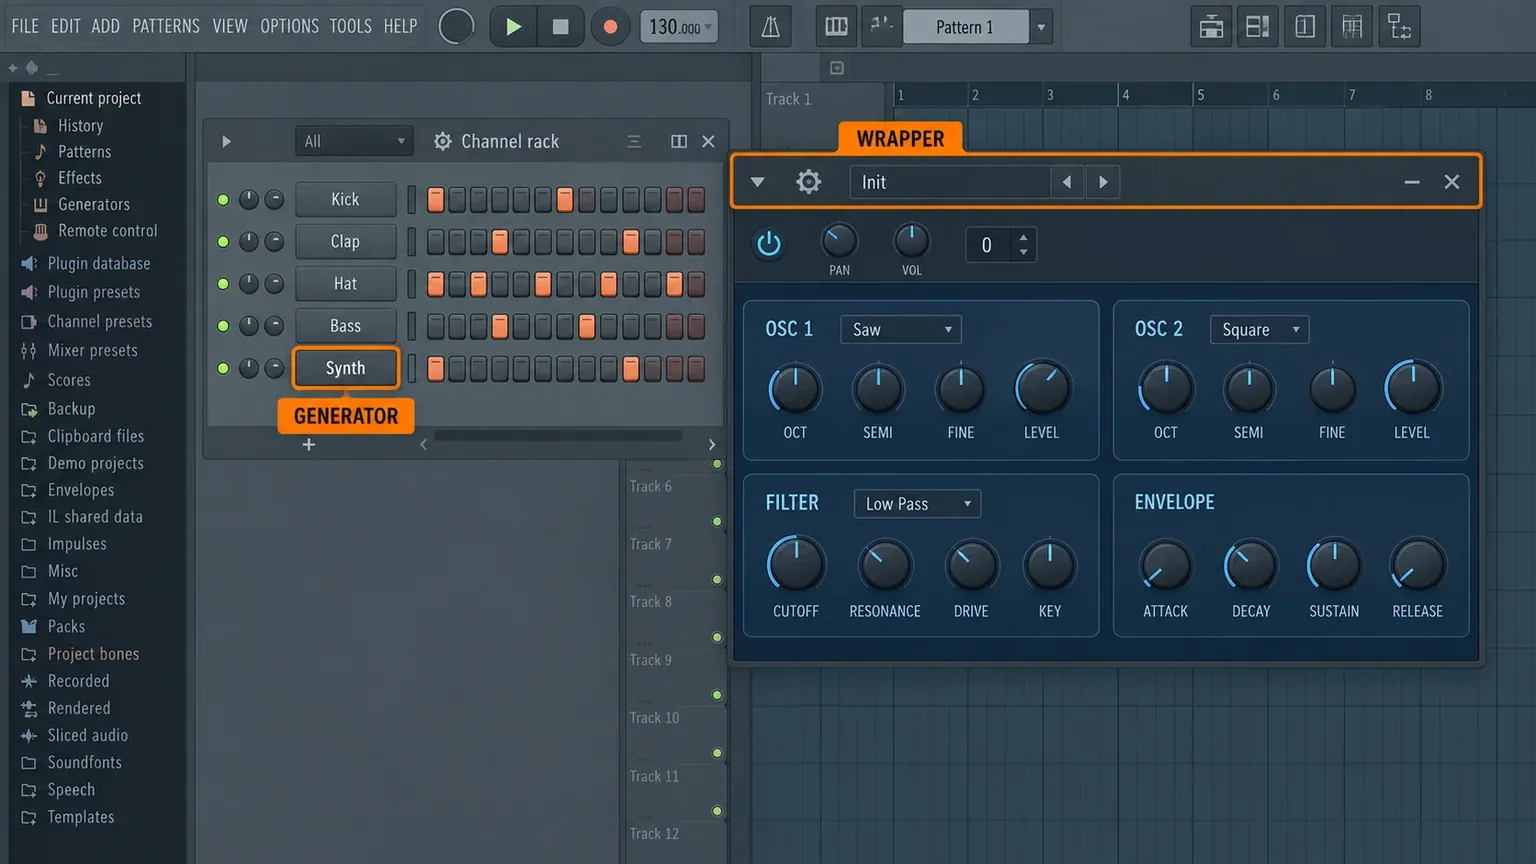
Task: Mute the Clap channel green LED
Action: [x=223, y=242]
